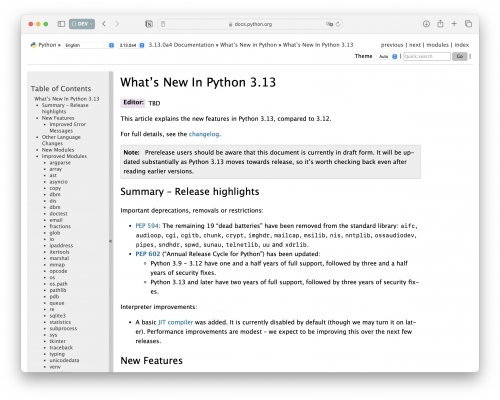
Task: Jump to Other Language Changes in contents
Action: [61, 140]
